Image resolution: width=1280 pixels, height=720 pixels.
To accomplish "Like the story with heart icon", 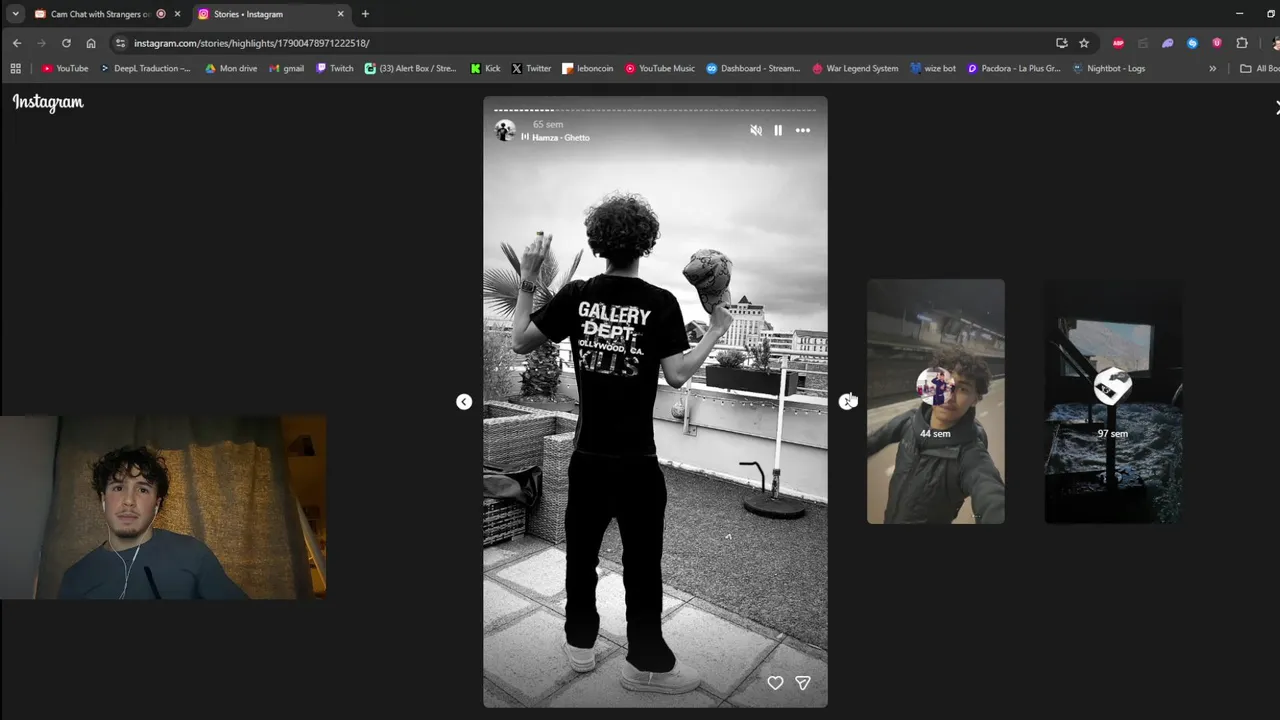I will [x=775, y=682].
